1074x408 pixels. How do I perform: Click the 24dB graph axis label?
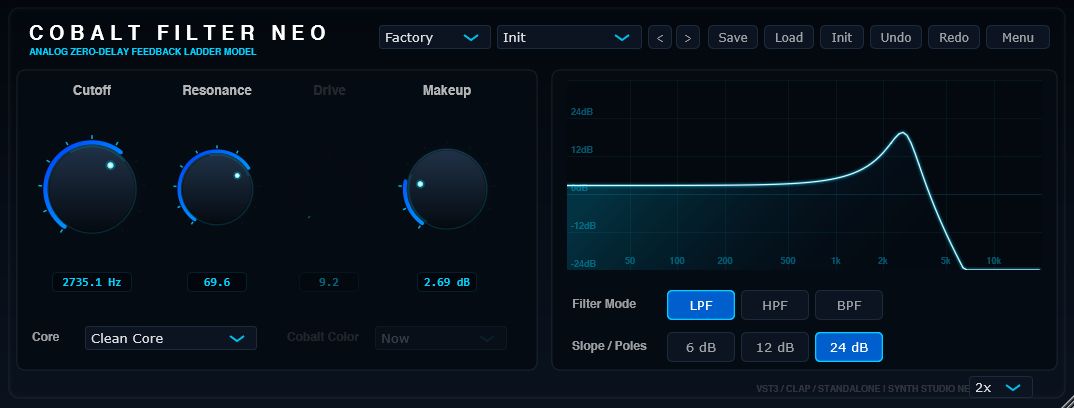tap(582, 112)
